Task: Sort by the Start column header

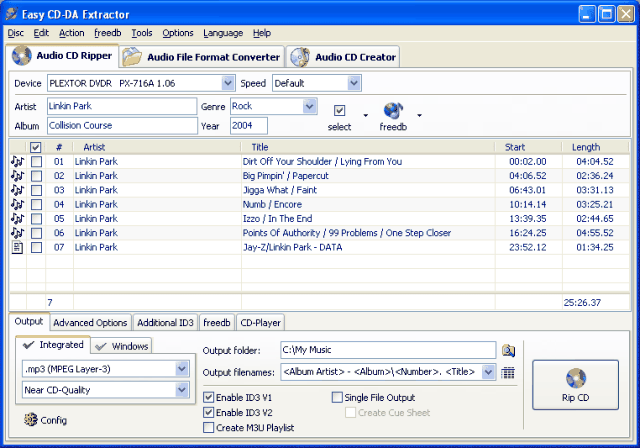Action: tap(528, 147)
